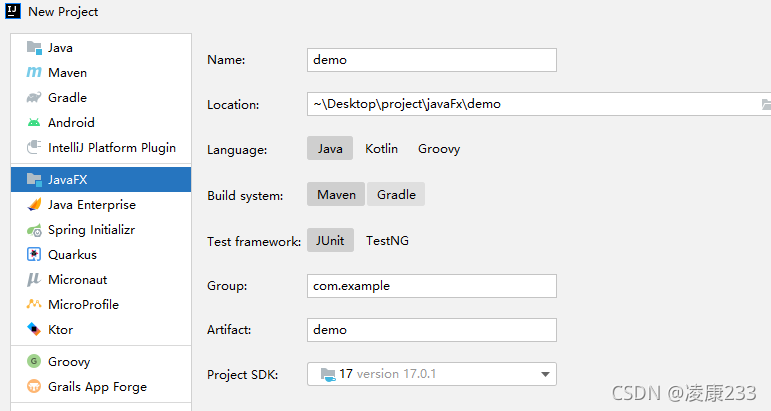The height and width of the screenshot is (411, 771).
Task: Select the JavaFX generator label
Action: [x=67, y=180]
